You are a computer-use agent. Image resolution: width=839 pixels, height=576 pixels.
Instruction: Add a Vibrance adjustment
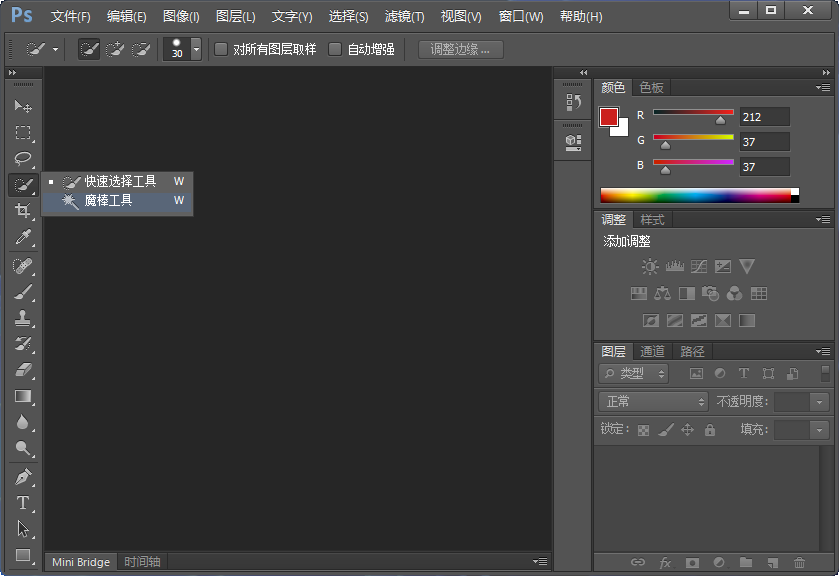tap(747, 266)
